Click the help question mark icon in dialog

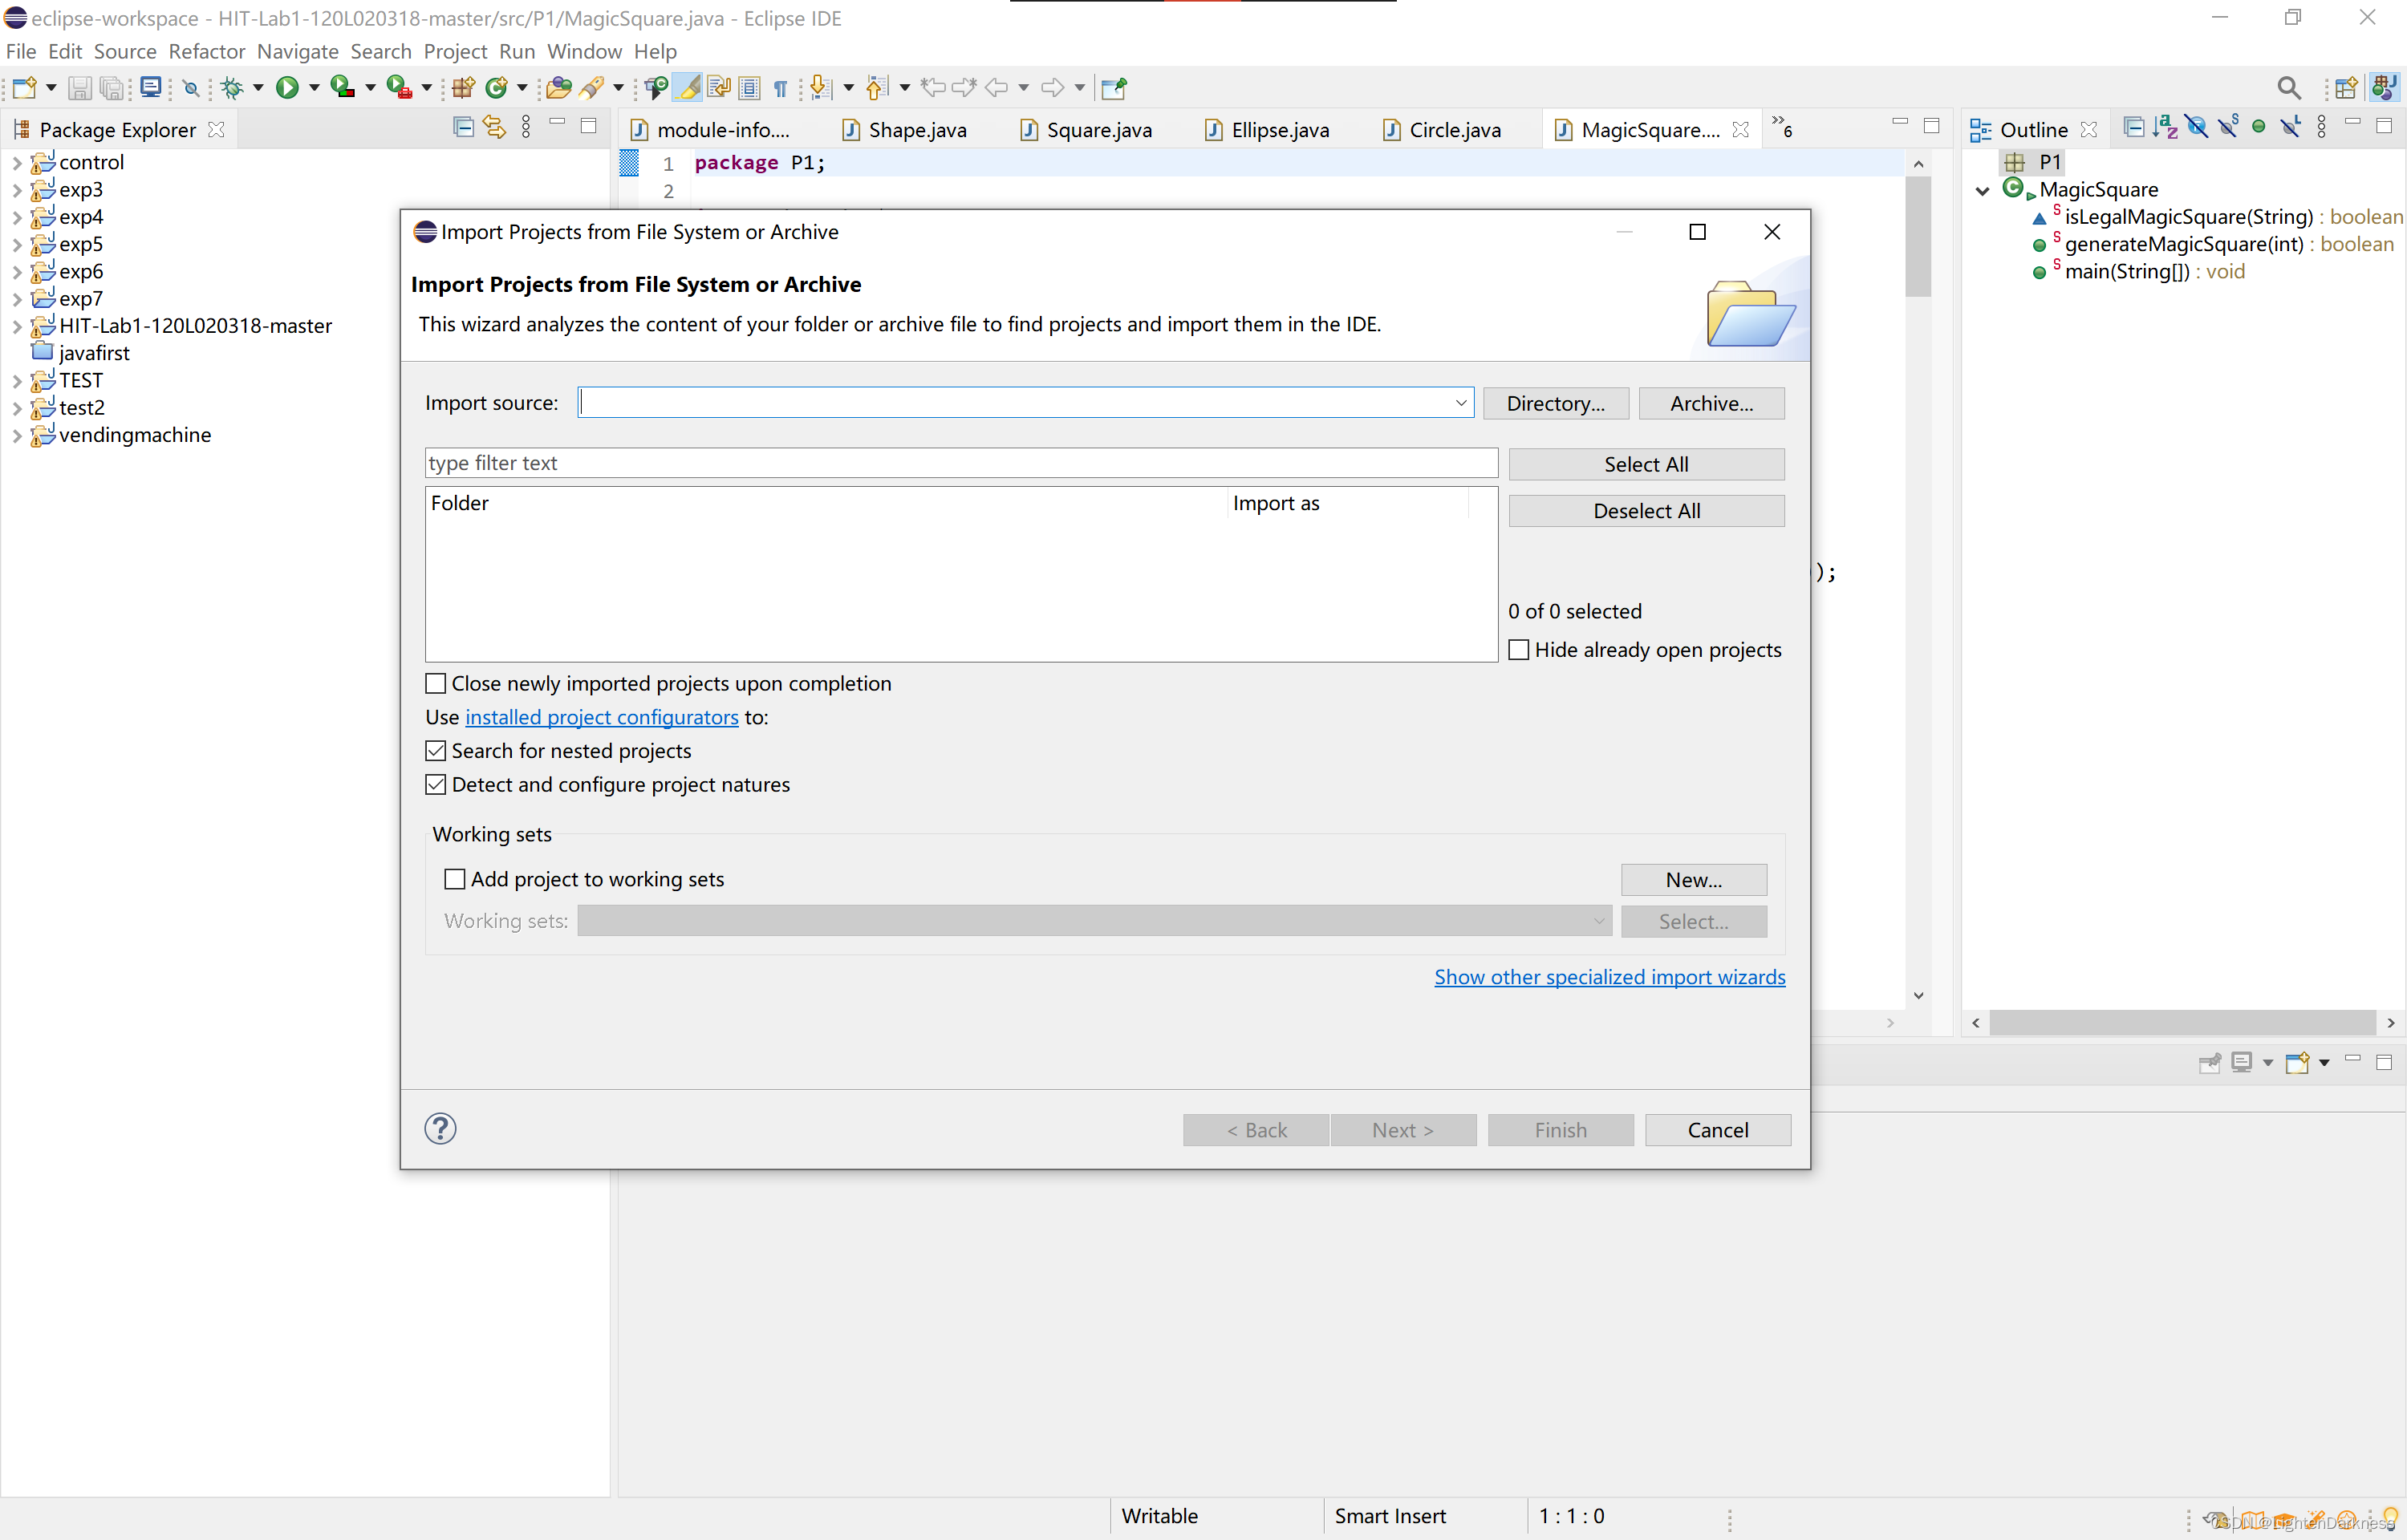pos(440,1128)
